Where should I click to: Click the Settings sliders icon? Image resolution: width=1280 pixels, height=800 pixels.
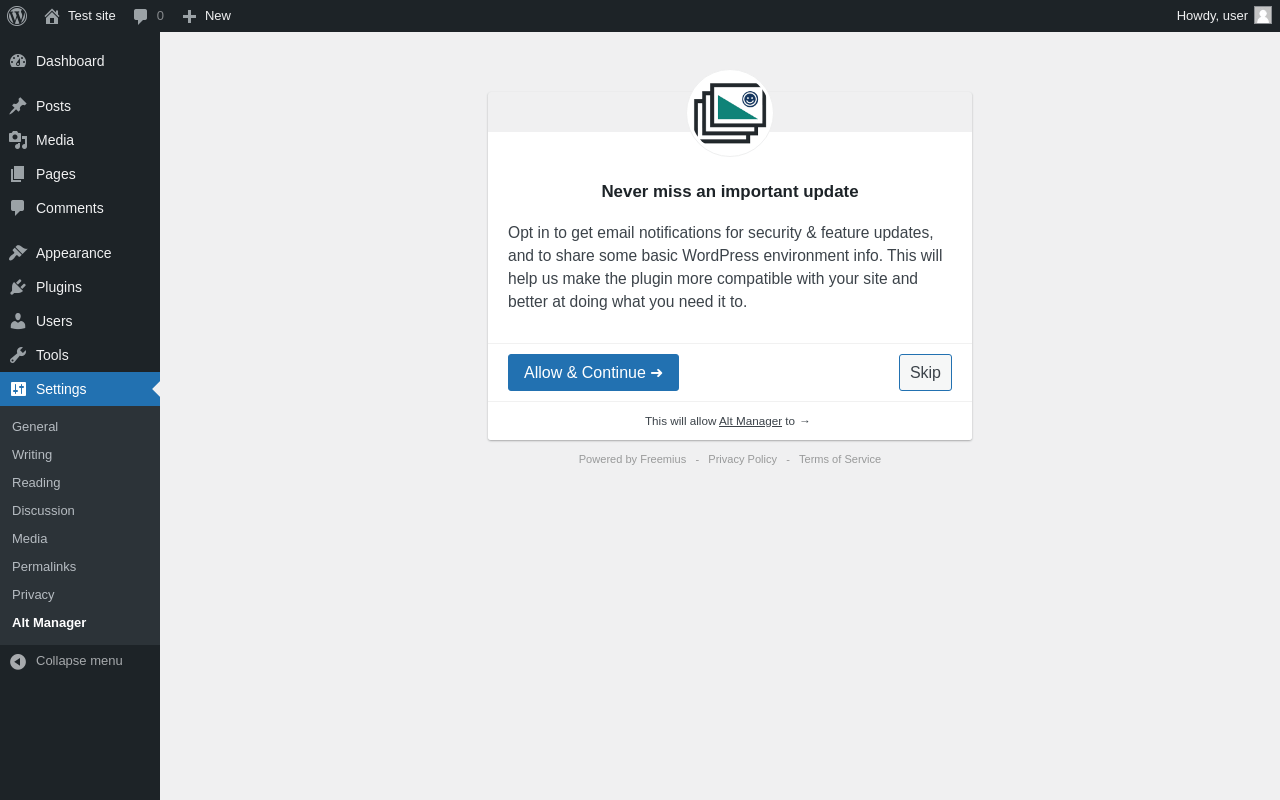18,389
